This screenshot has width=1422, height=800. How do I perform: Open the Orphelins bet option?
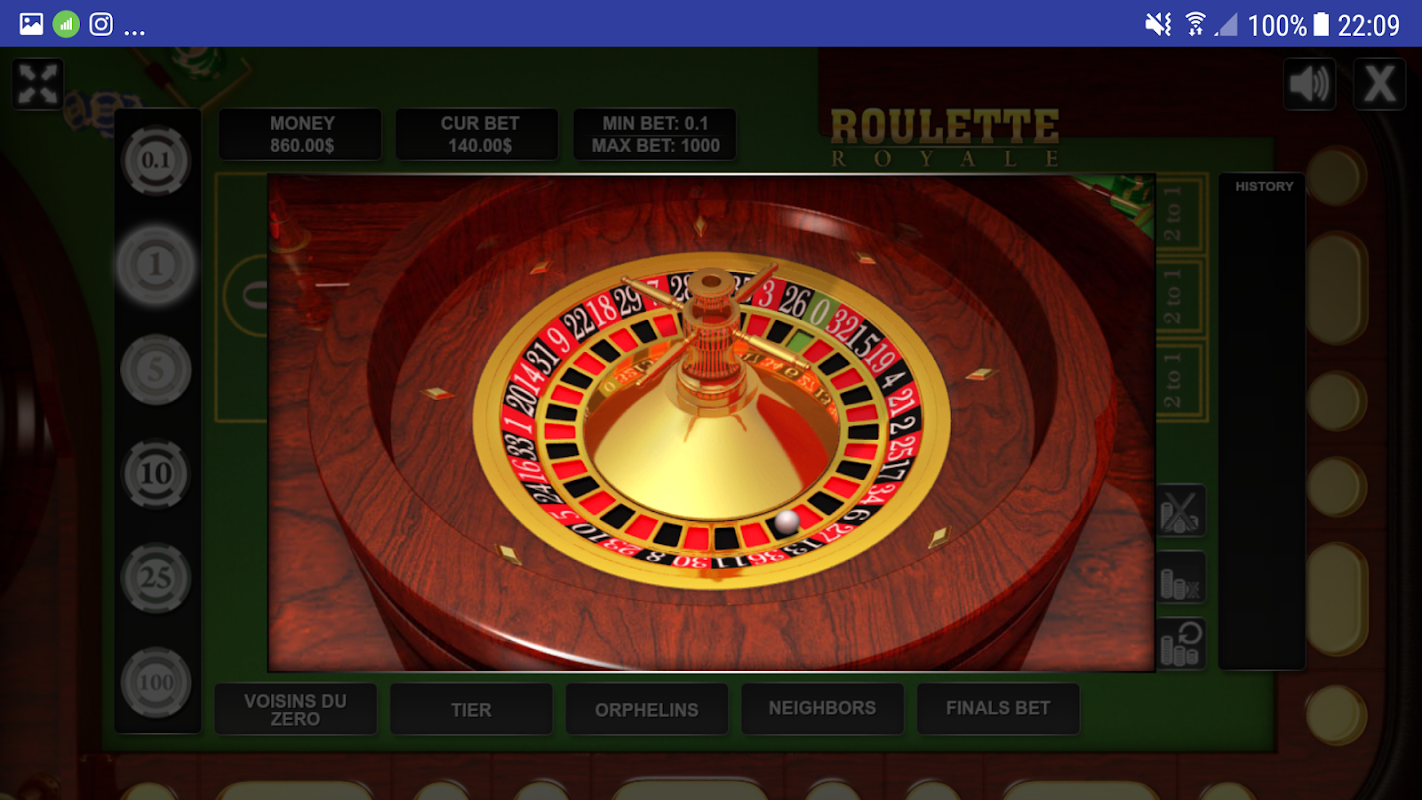pos(647,709)
